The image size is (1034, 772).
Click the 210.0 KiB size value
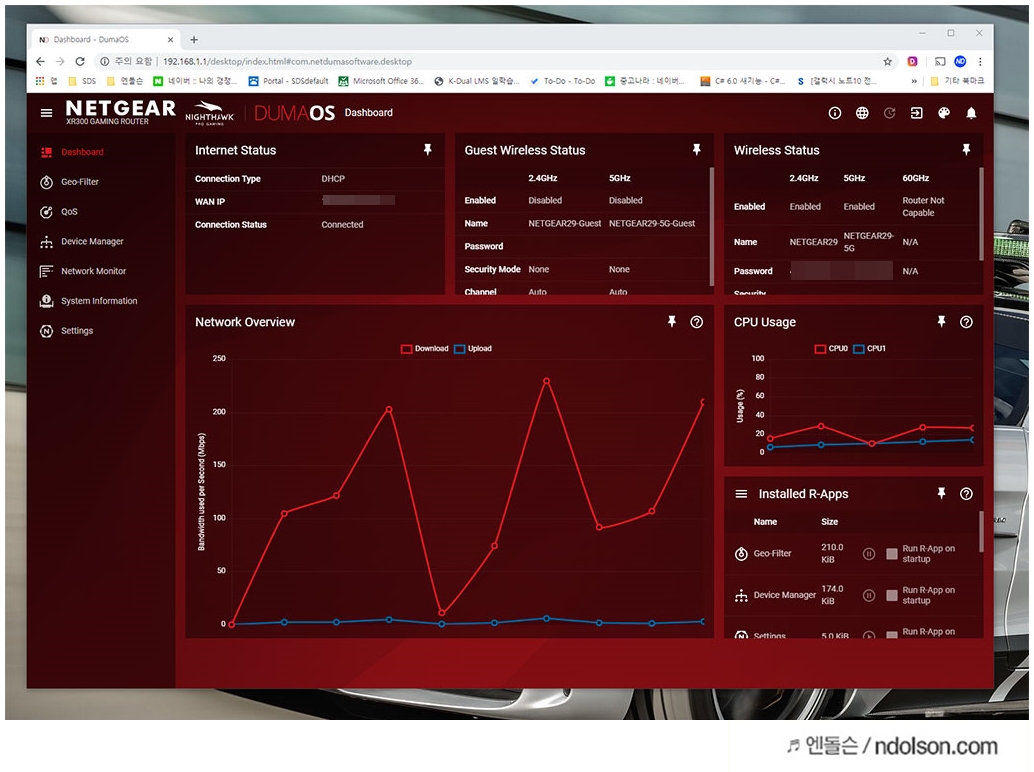pos(832,554)
